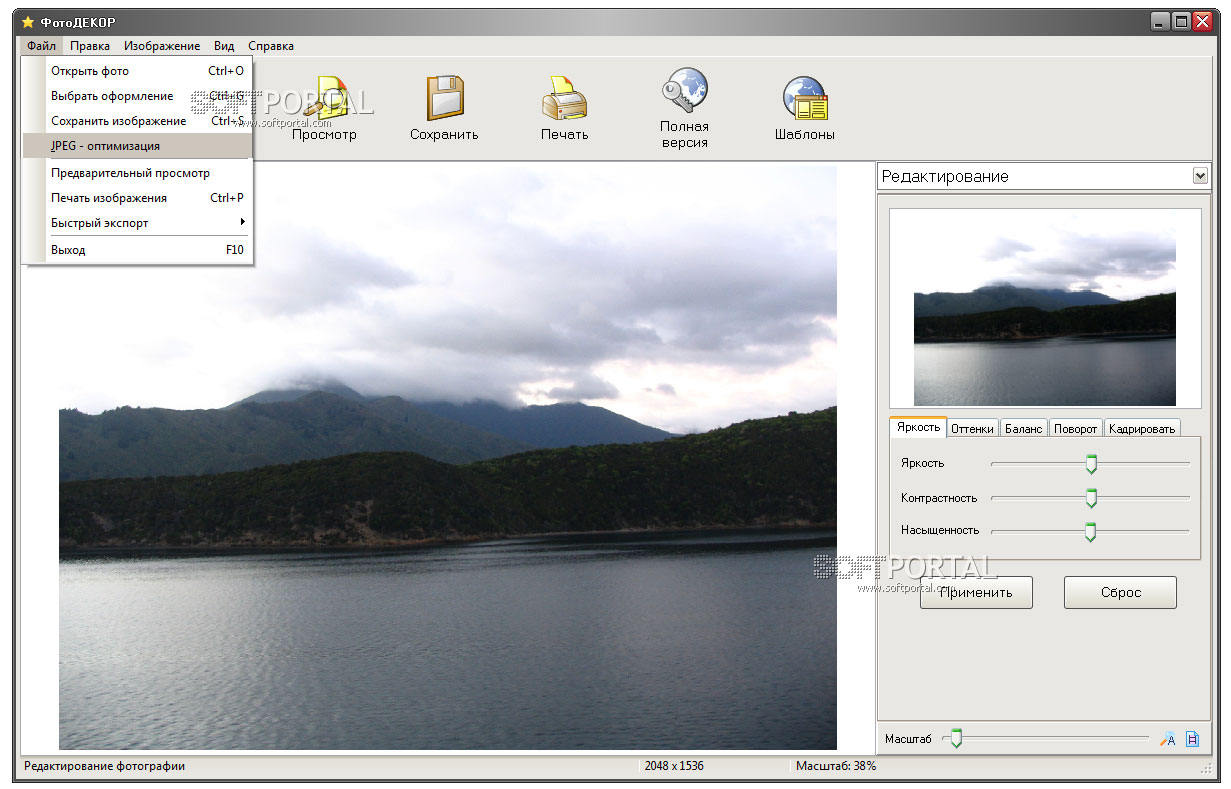This screenshot has width=1231, height=789.
Task: Switch to the Яркость tab
Action: [x=918, y=427]
